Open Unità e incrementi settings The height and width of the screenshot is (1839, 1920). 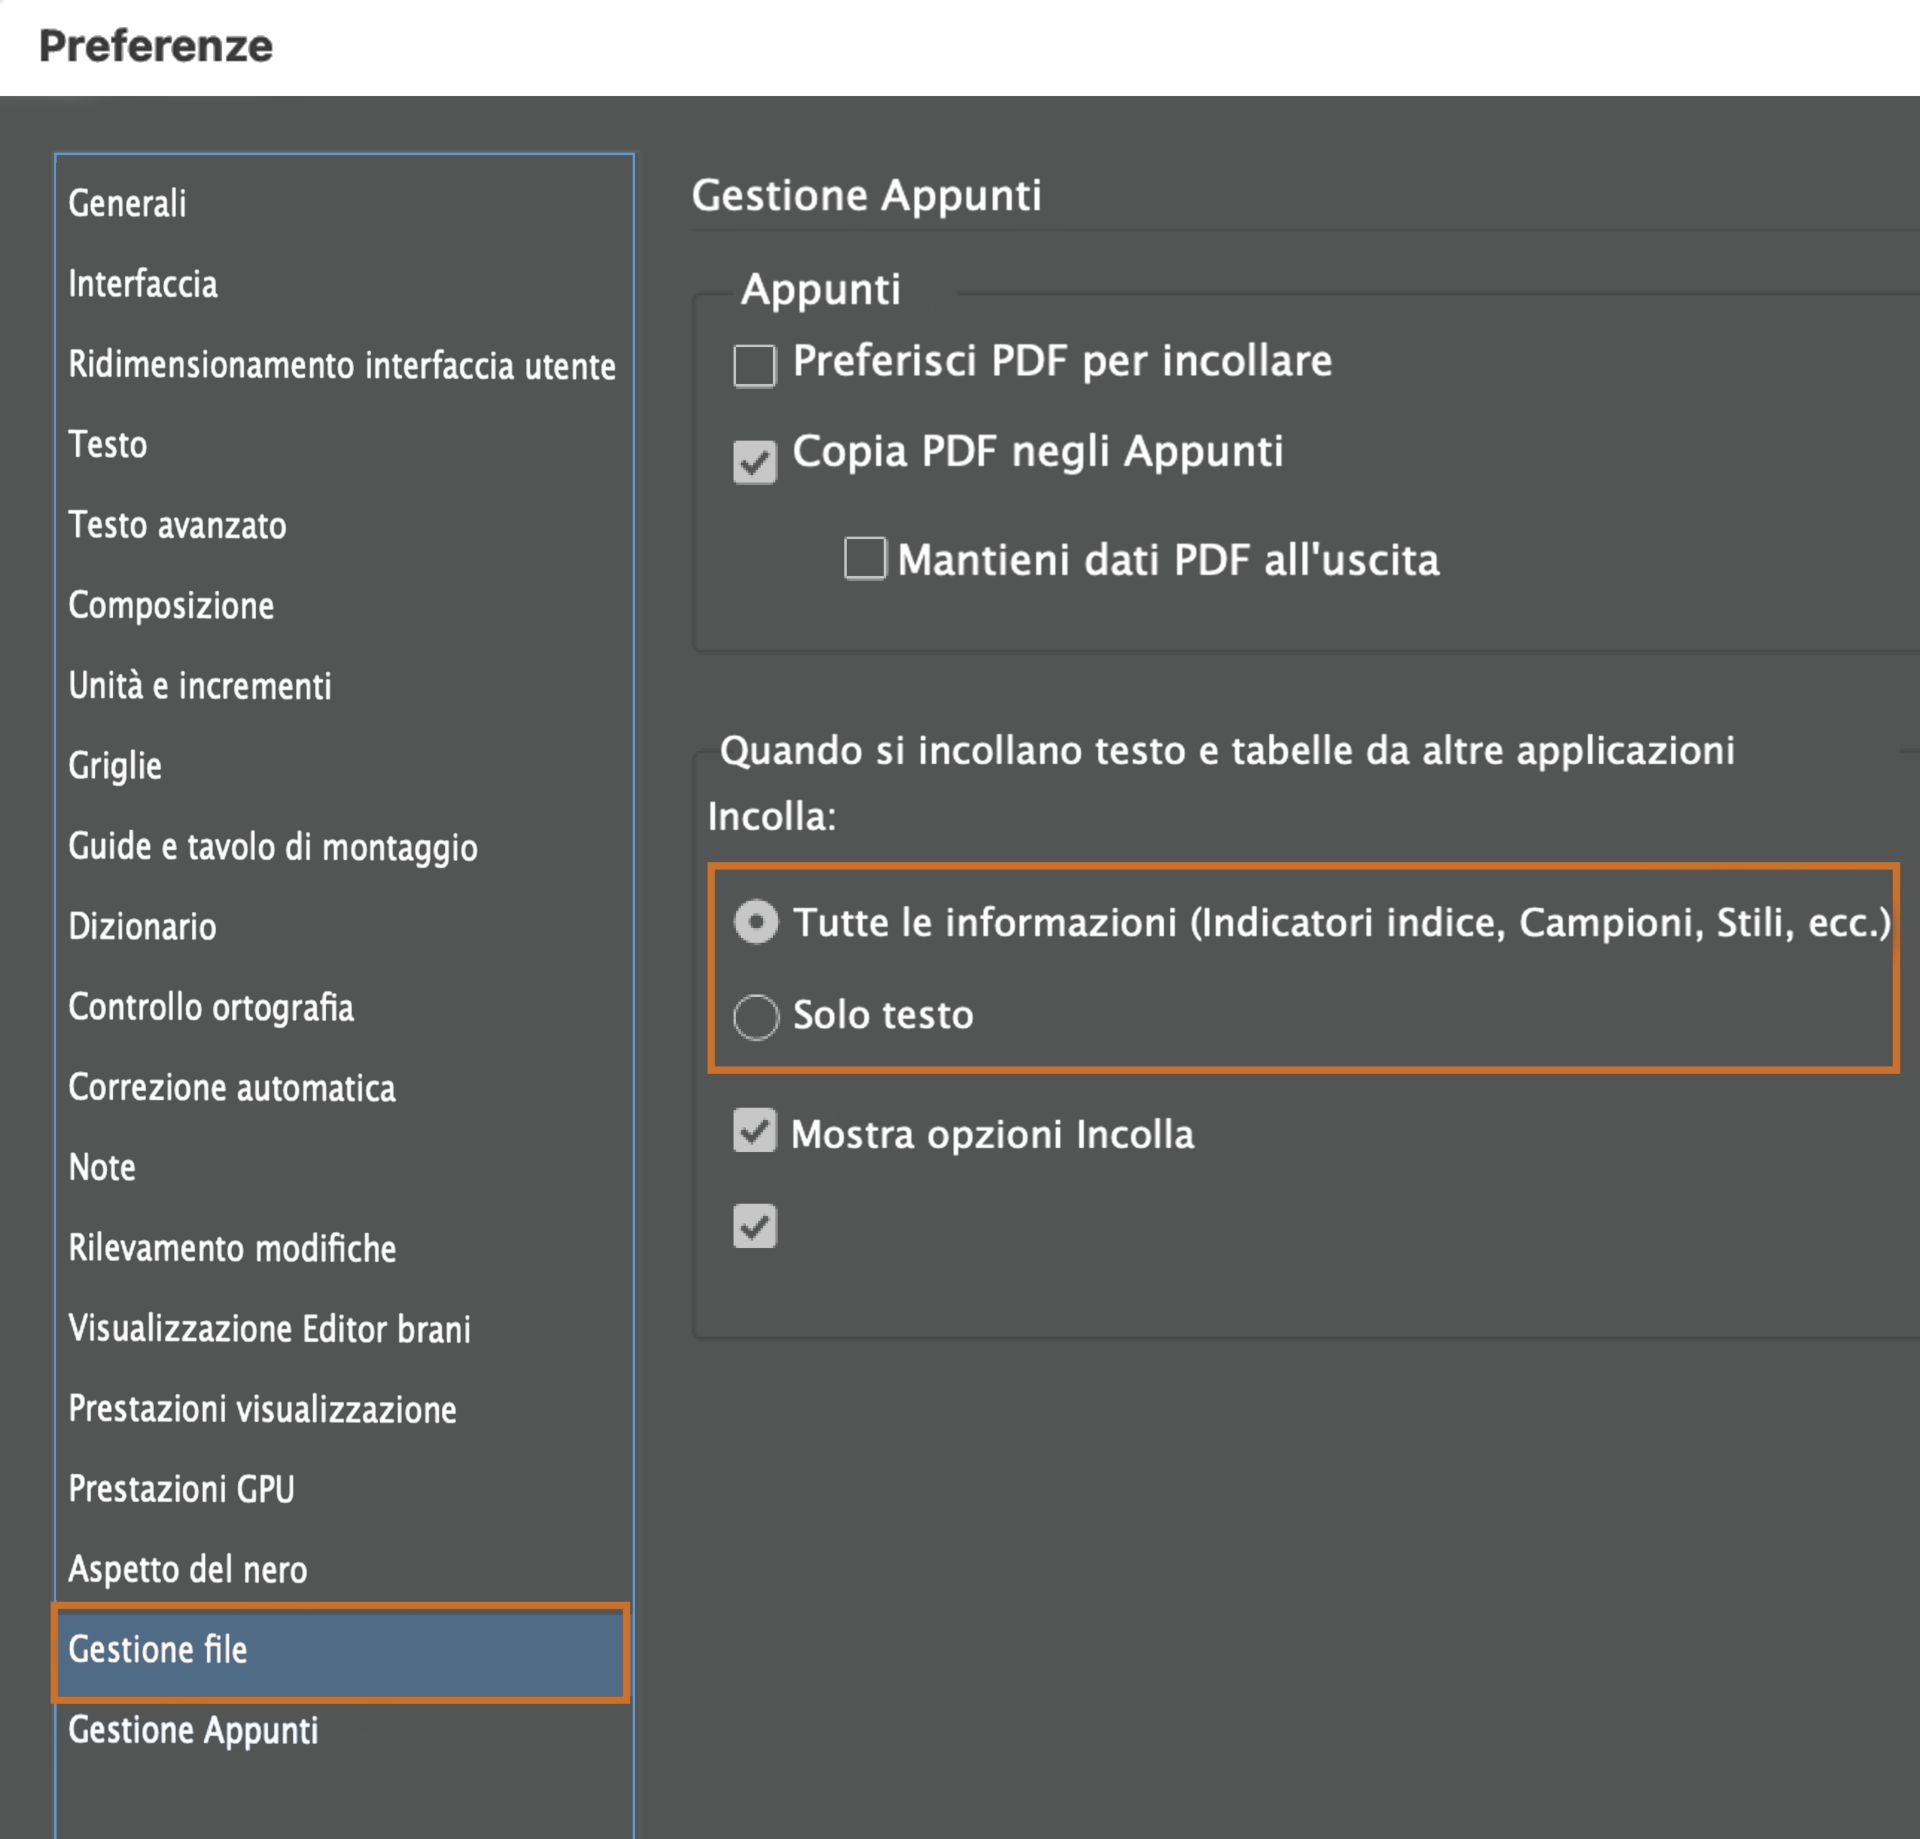click(x=199, y=686)
